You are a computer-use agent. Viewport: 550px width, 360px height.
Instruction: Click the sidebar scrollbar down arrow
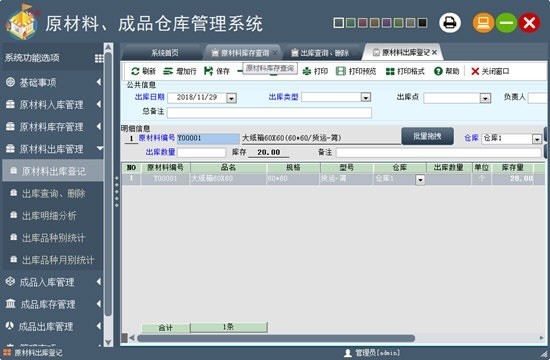(108, 342)
